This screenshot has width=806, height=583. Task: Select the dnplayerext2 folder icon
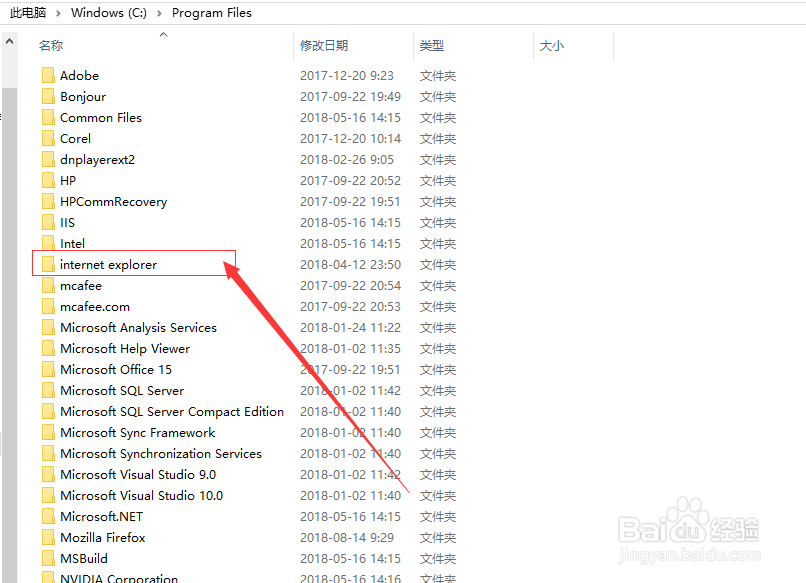click(x=48, y=159)
